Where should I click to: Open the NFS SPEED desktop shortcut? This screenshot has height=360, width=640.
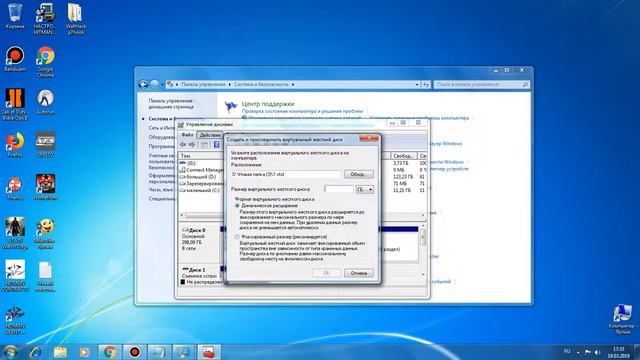click(45, 144)
